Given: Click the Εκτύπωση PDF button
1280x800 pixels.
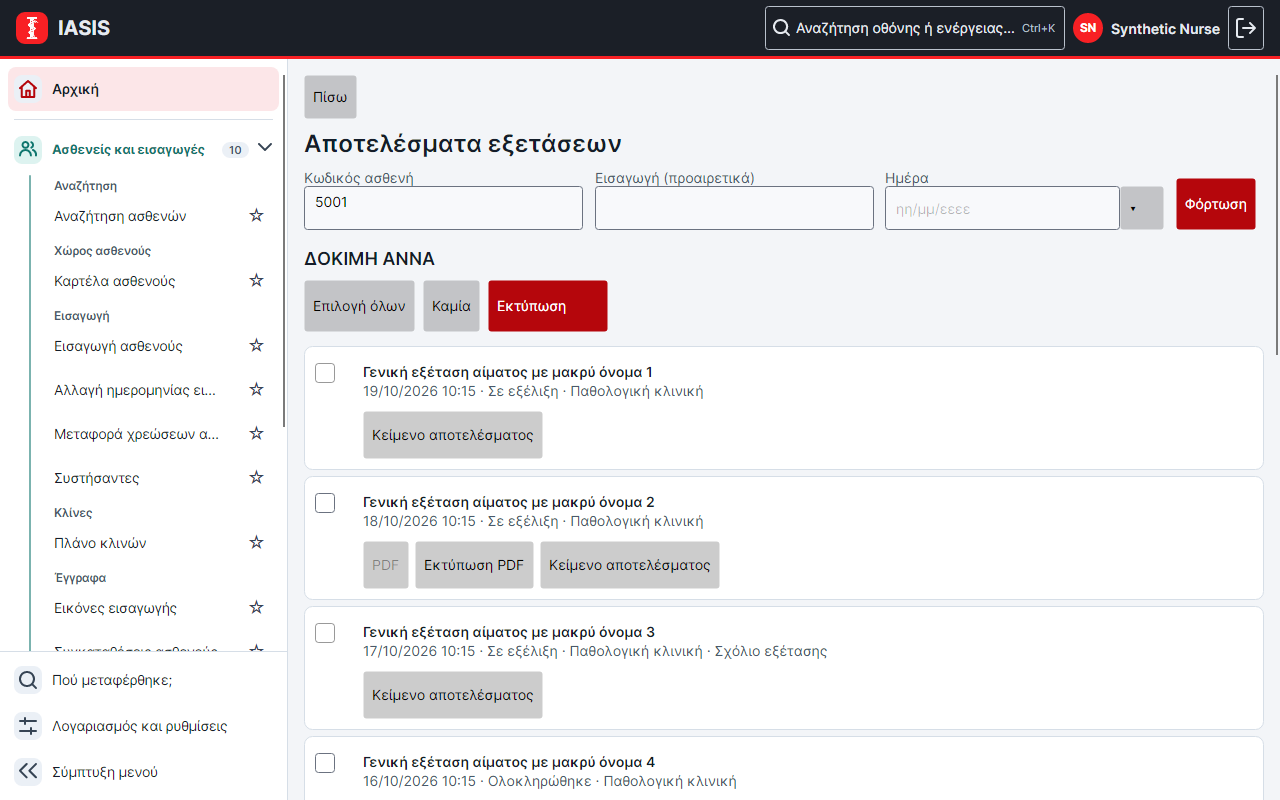Looking at the screenshot, I should [474, 565].
